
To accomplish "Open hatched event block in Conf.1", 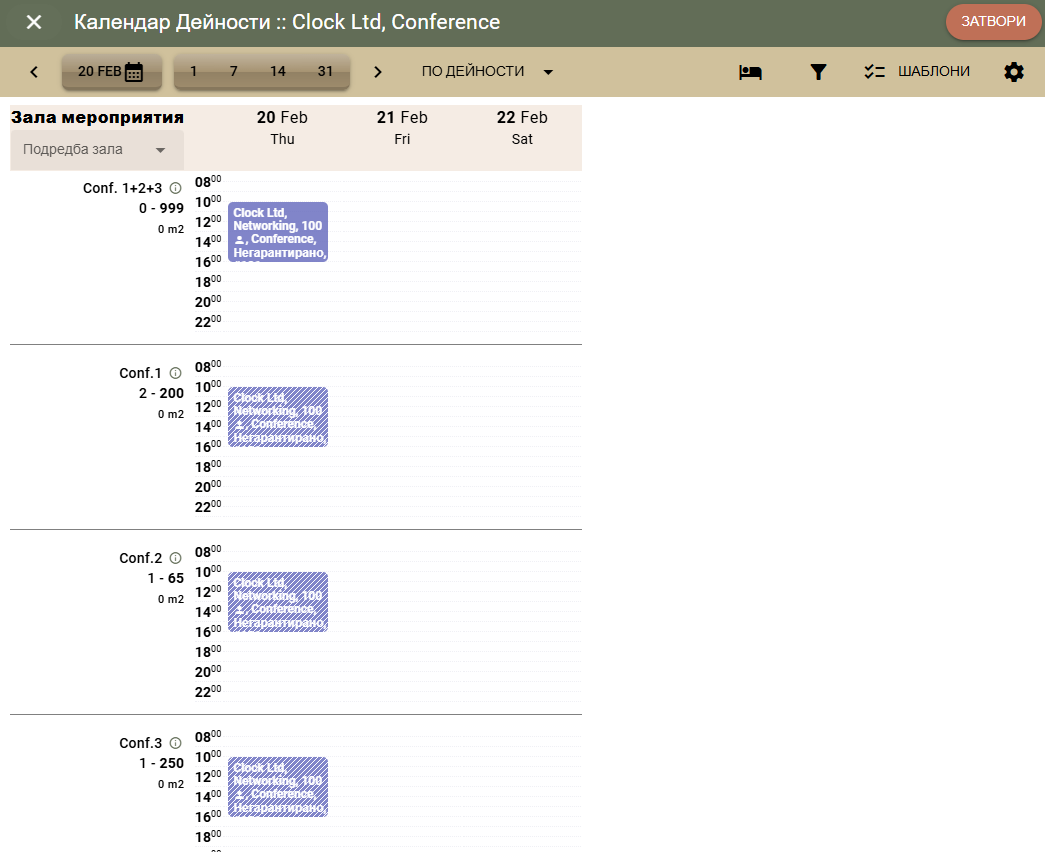I will pos(278,417).
